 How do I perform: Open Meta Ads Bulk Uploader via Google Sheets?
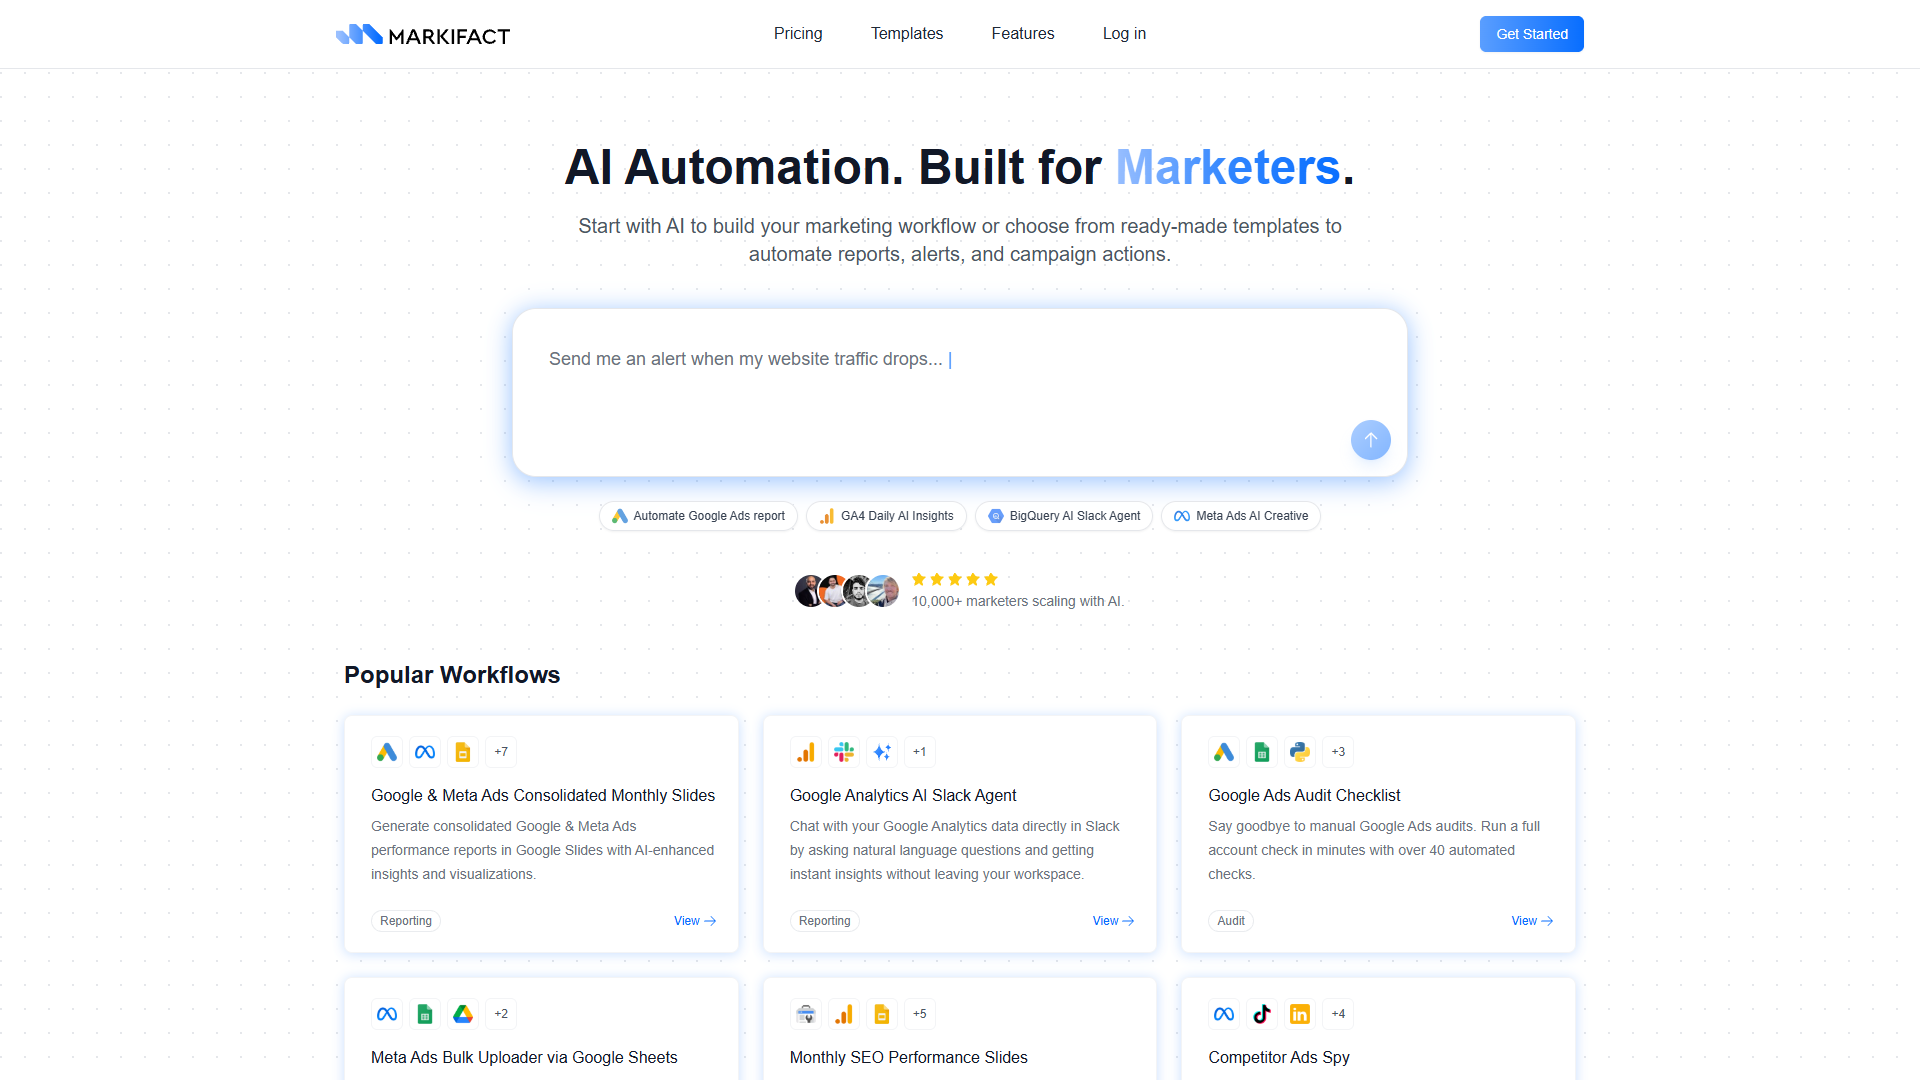524,1057
